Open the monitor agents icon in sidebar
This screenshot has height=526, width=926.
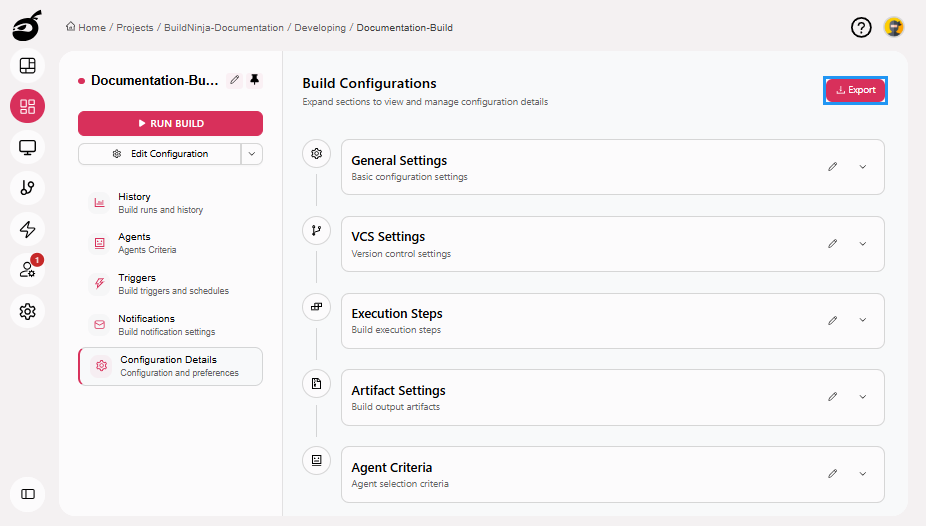click(x=28, y=147)
